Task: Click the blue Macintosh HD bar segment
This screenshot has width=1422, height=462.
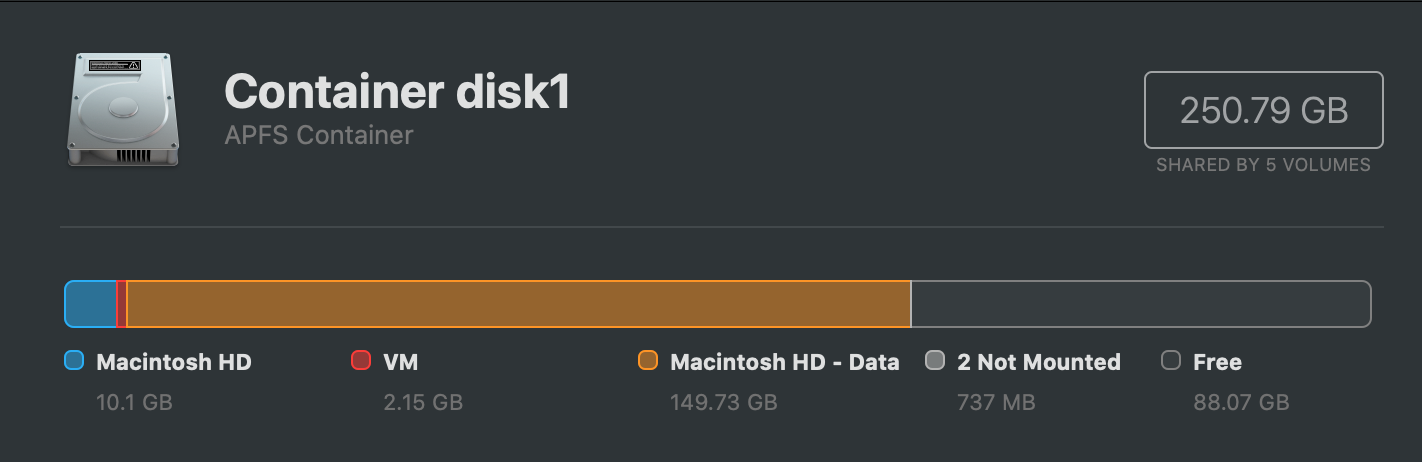Action: tap(91, 304)
